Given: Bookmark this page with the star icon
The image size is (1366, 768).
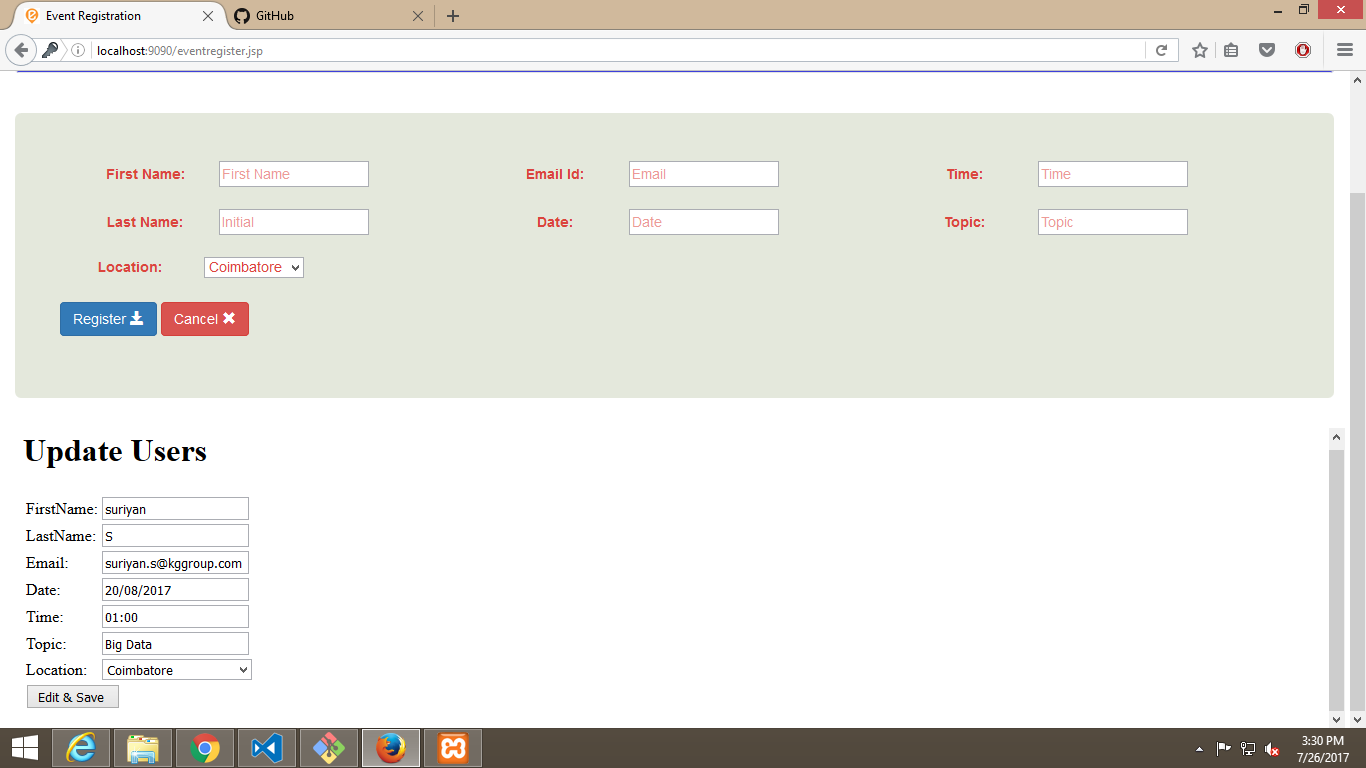Looking at the screenshot, I should point(1200,50).
